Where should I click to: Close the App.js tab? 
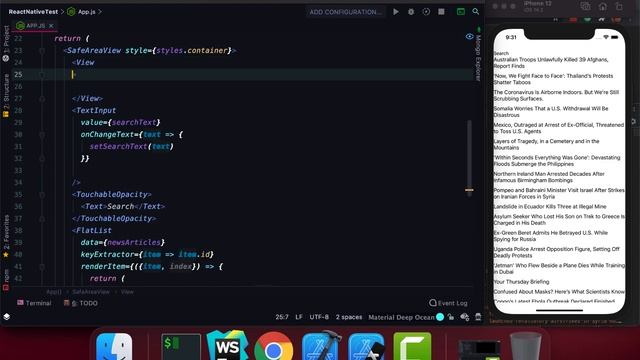pyautogui.click(x=51, y=26)
